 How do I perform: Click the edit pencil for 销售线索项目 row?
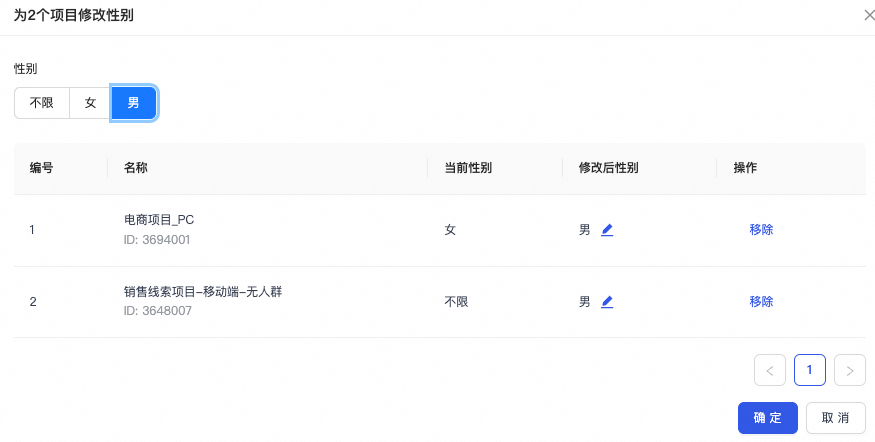click(x=607, y=302)
